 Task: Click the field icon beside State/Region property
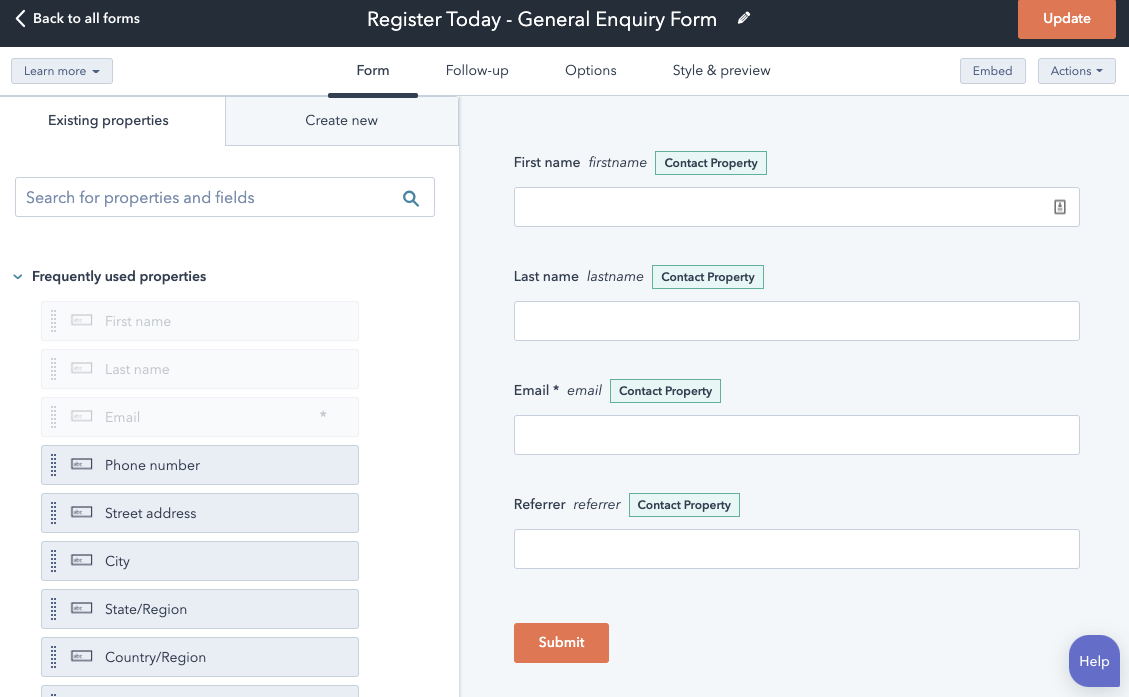(x=81, y=608)
